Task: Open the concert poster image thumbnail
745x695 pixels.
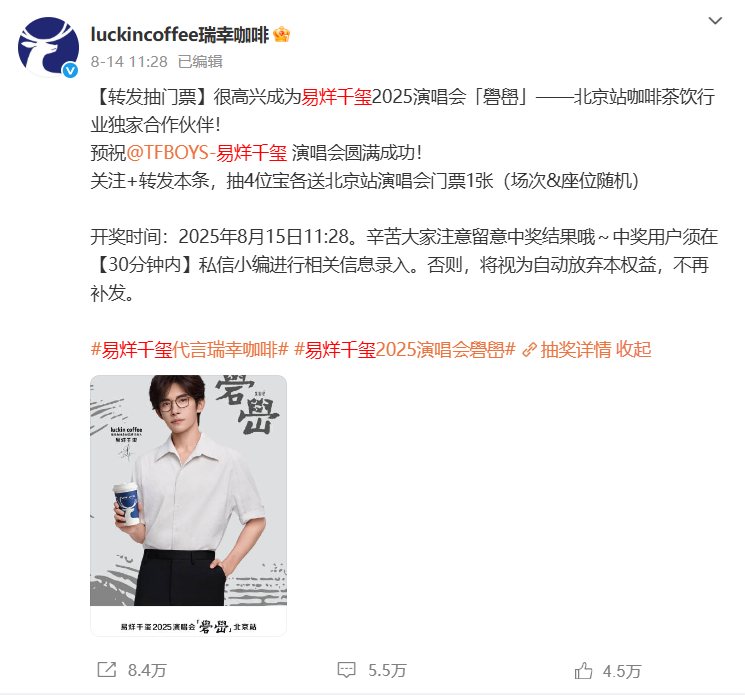Action: point(188,505)
